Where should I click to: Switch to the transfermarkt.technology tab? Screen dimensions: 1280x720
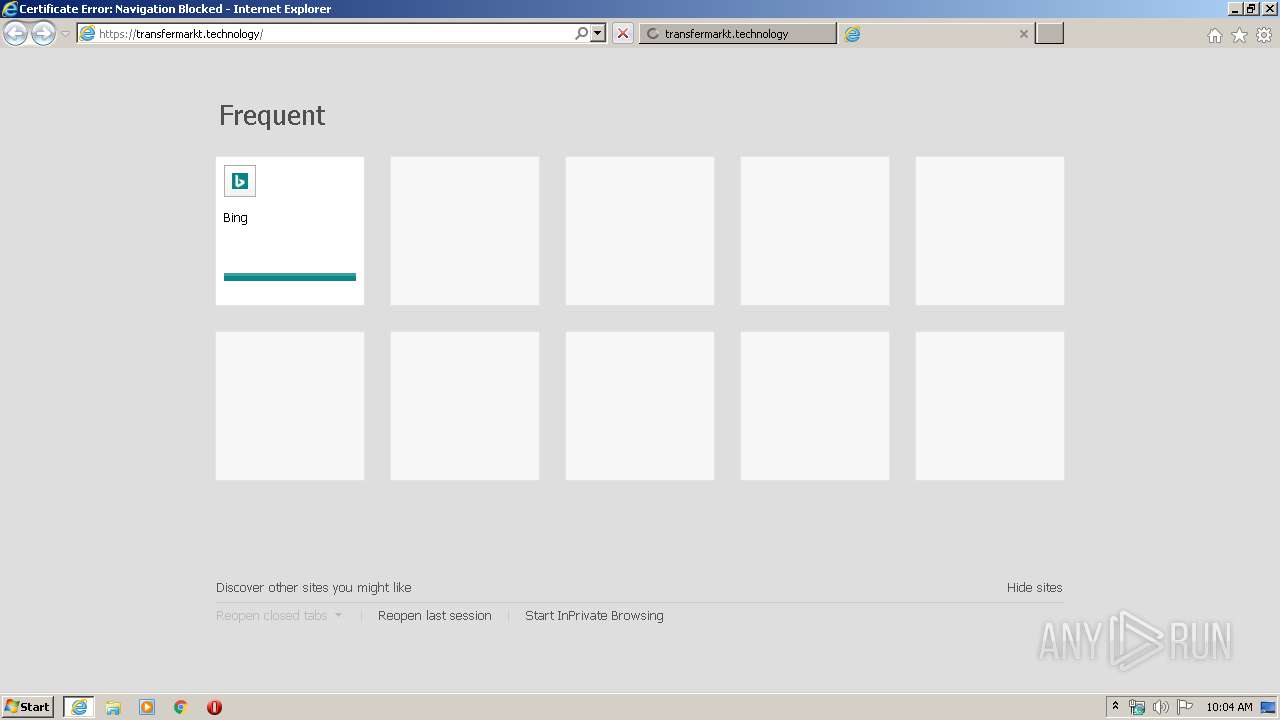(737, 34)
